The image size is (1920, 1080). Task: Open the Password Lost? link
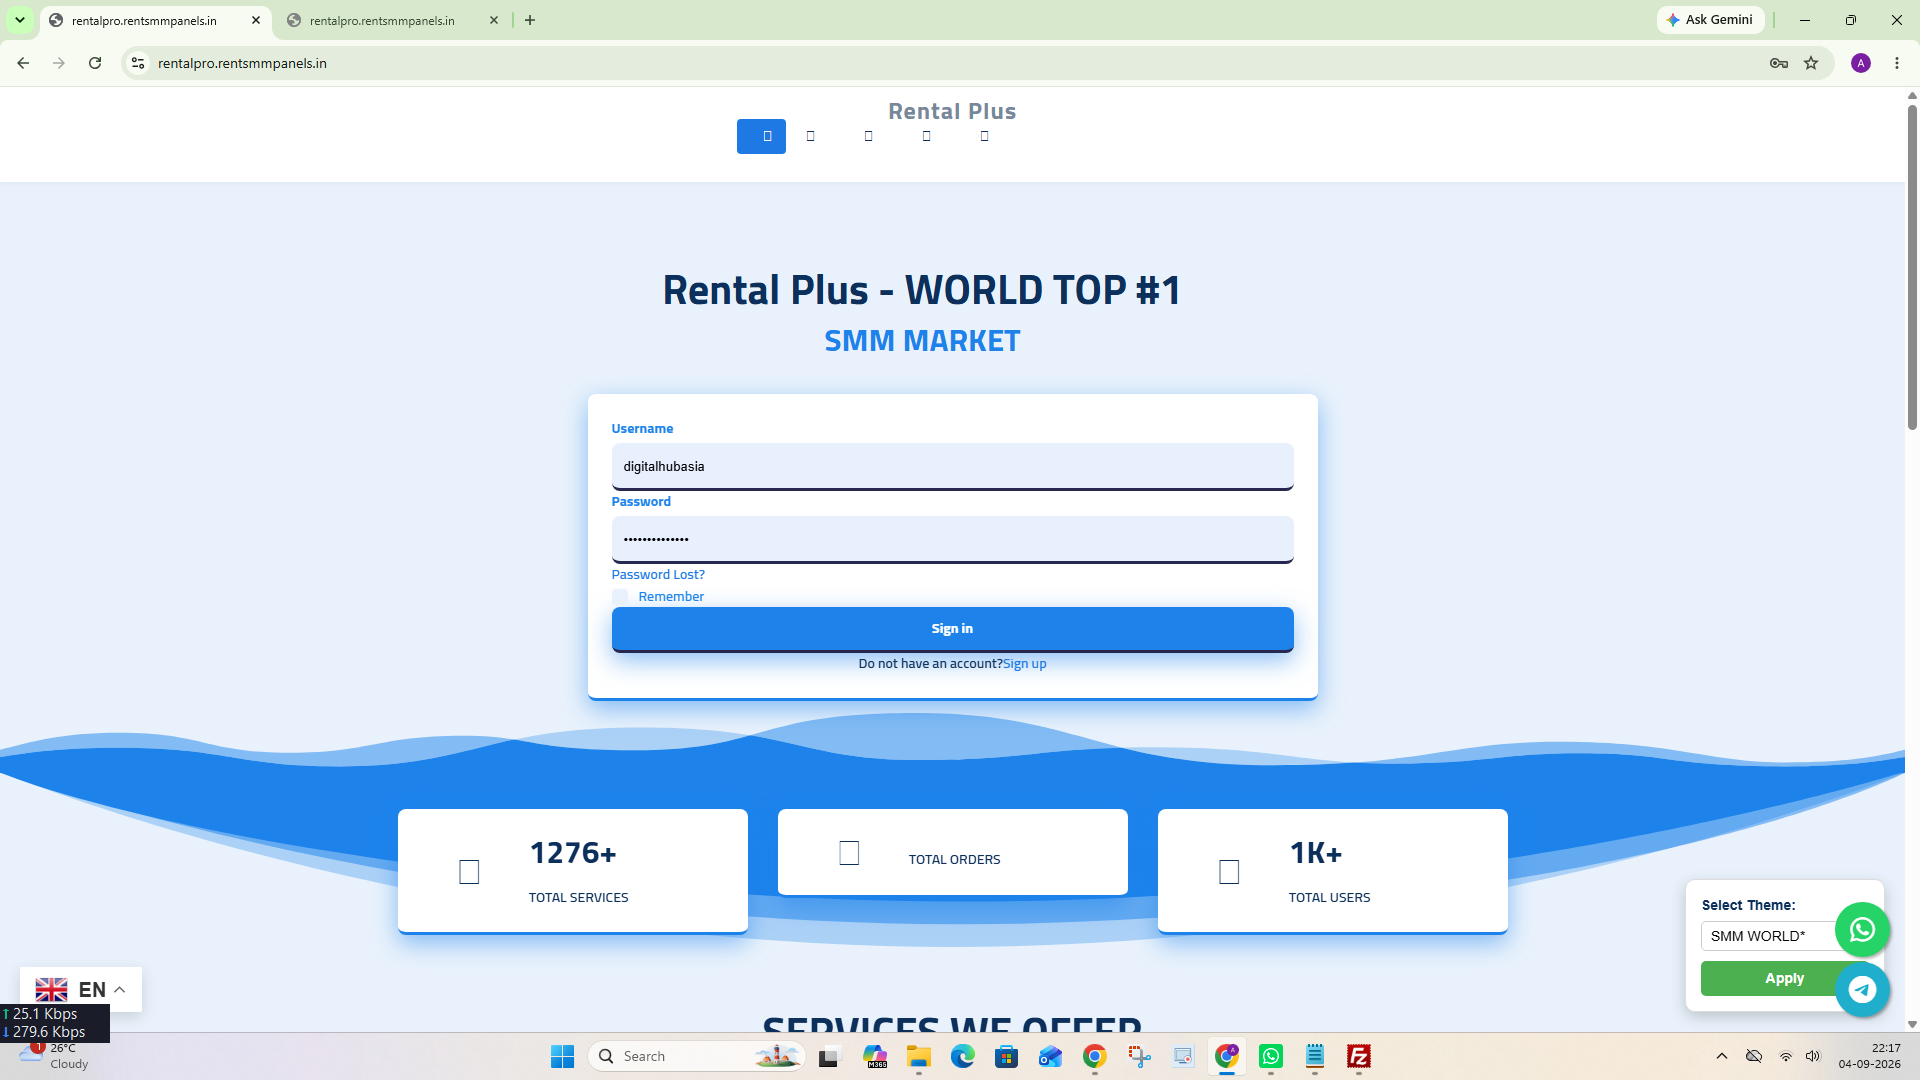pos(658,575)
